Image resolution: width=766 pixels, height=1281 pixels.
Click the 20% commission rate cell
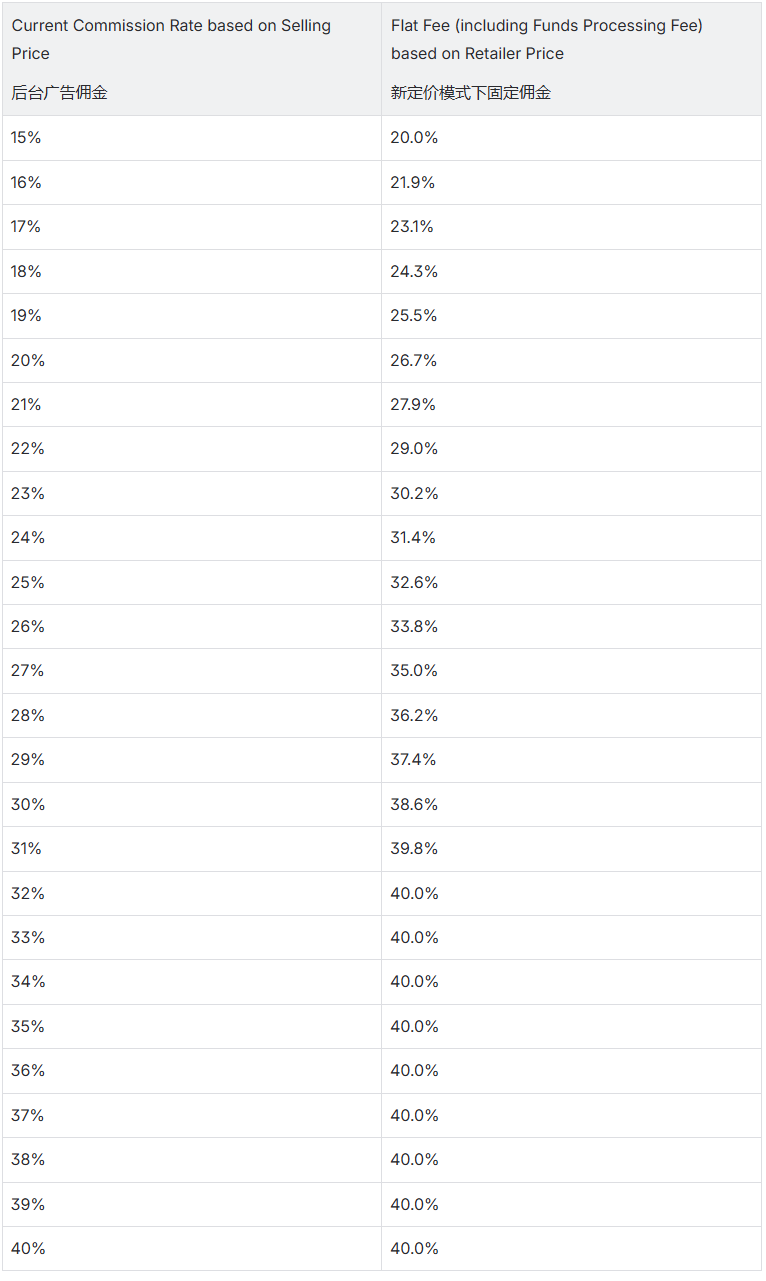coord(28,360)
